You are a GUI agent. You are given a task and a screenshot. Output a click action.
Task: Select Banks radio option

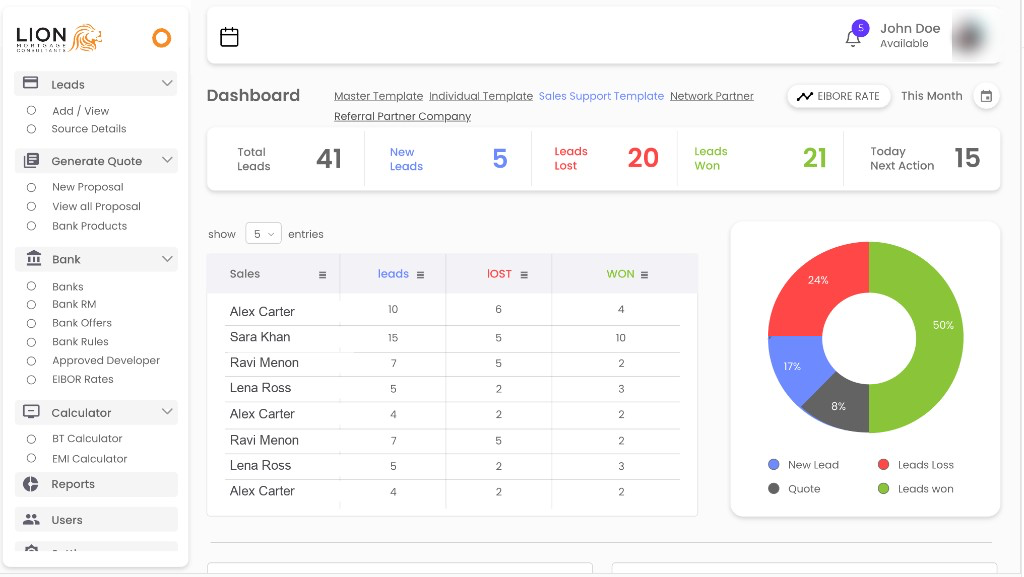click(31, 286)
